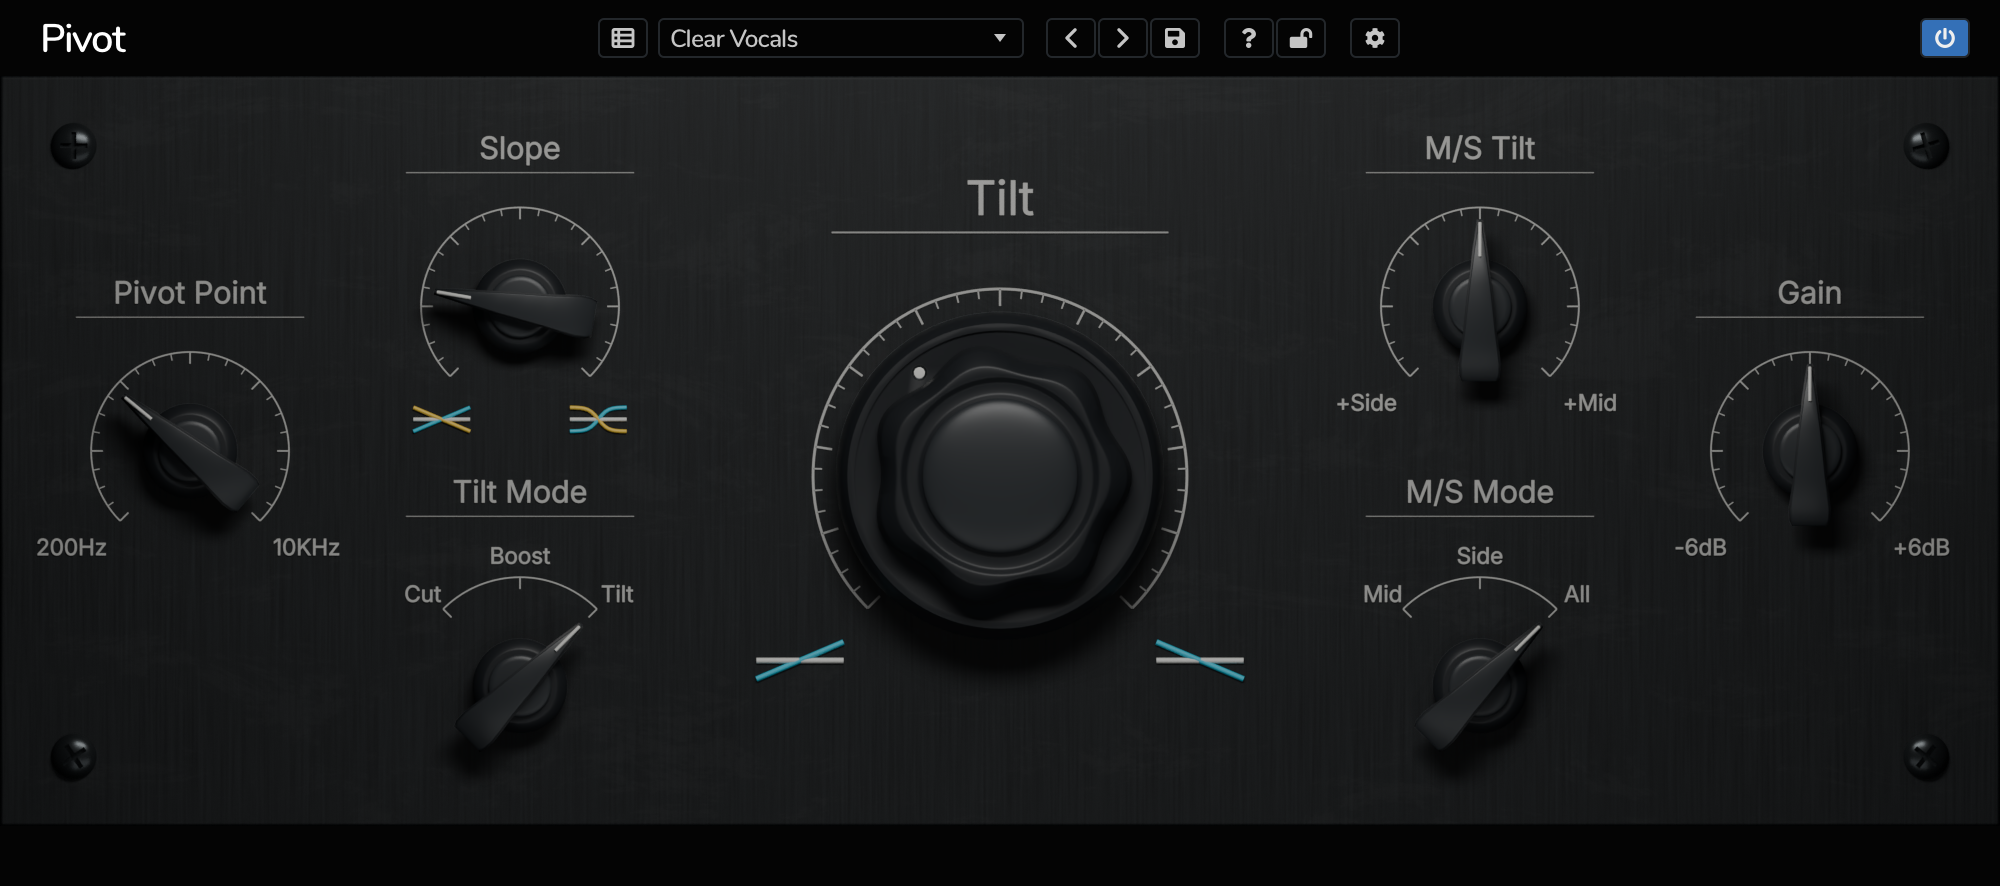Click the 10KHz pivot label
Viewport: 2000px width, 886px height.
pyautogui.click(x=306, y=548)
